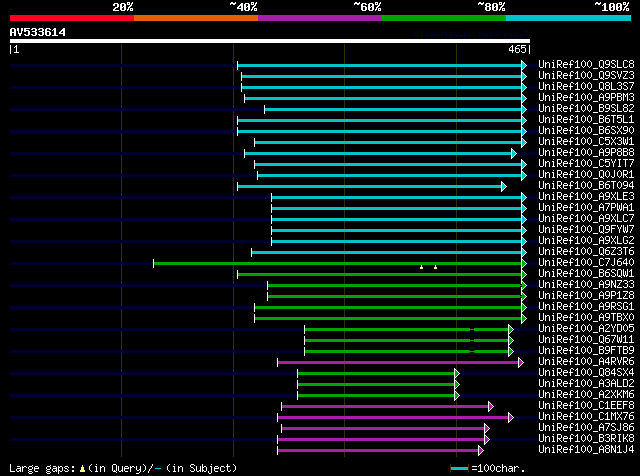Select the UniRef100_Q84SX4 label

586,373
